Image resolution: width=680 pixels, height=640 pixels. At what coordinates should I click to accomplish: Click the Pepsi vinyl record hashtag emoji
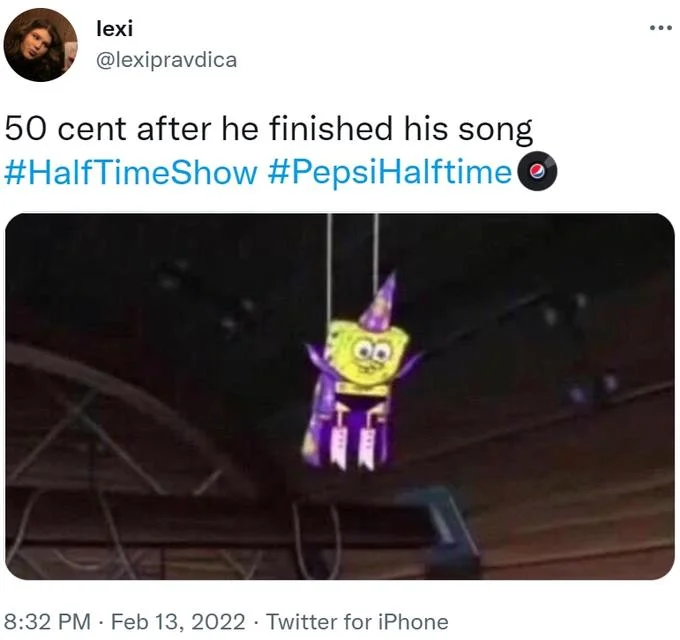537,171
